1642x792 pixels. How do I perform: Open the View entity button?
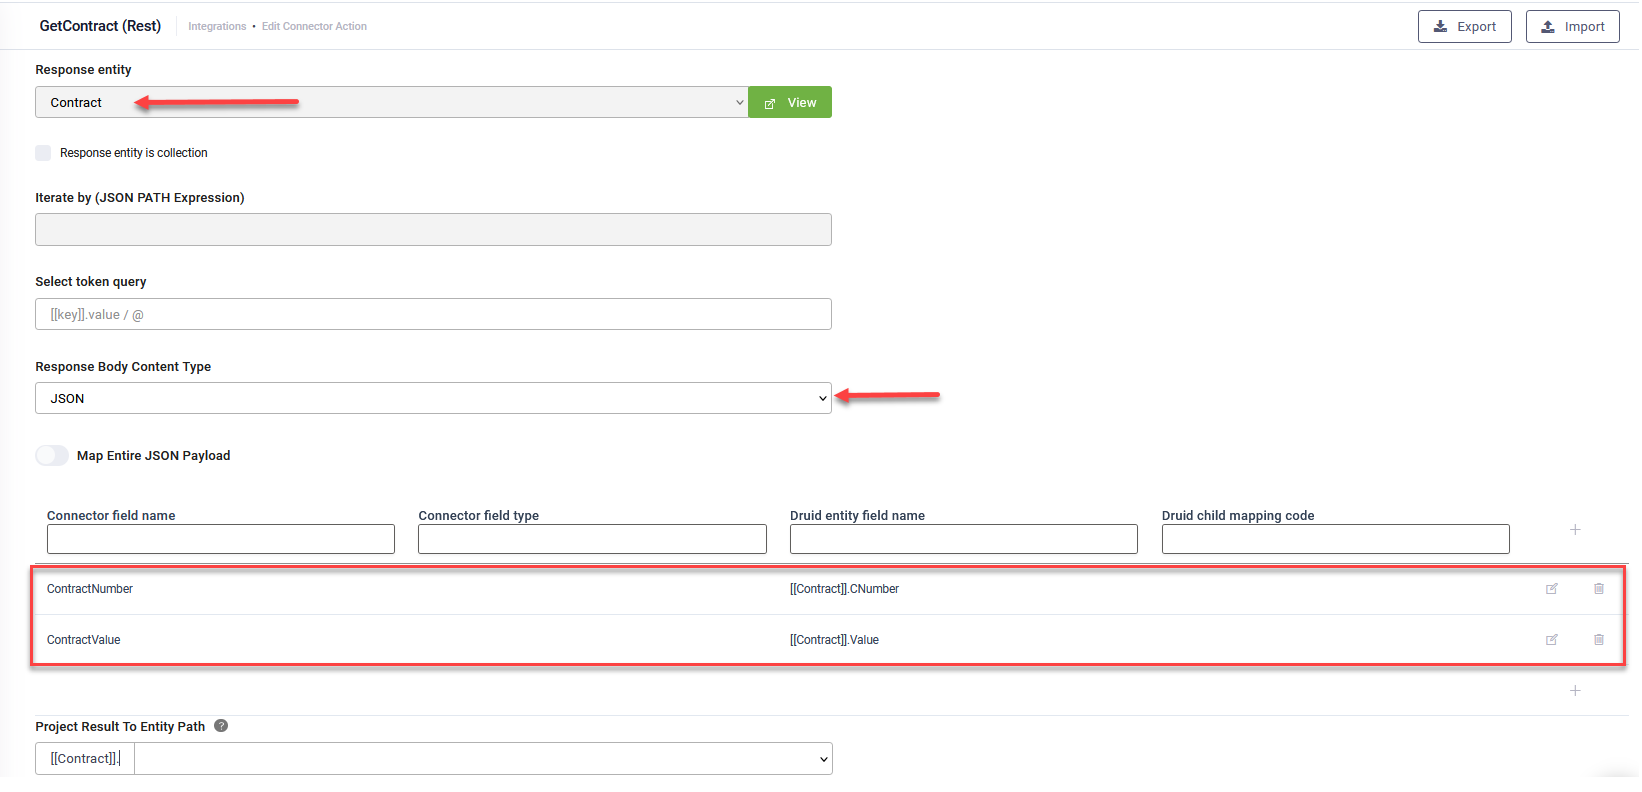[x=790, y=102]
